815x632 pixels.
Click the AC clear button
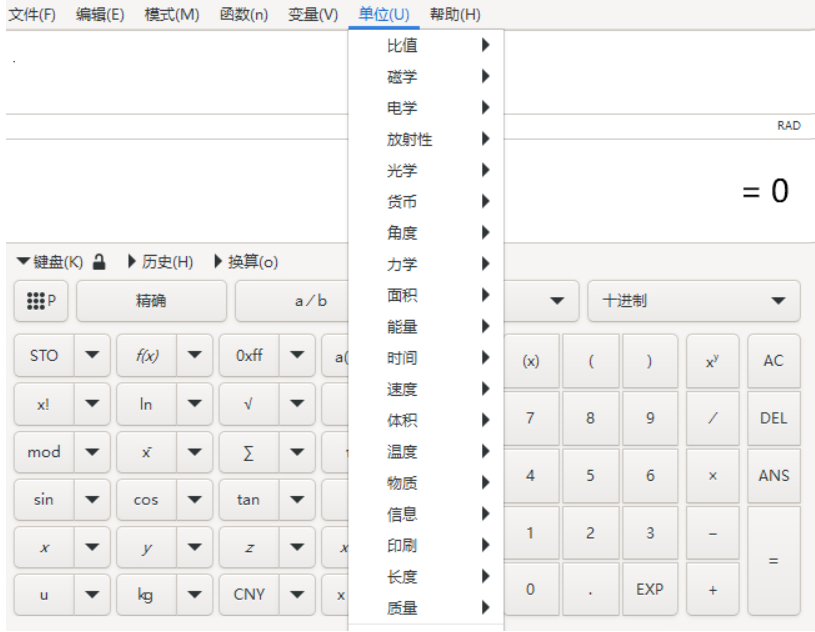773,361
